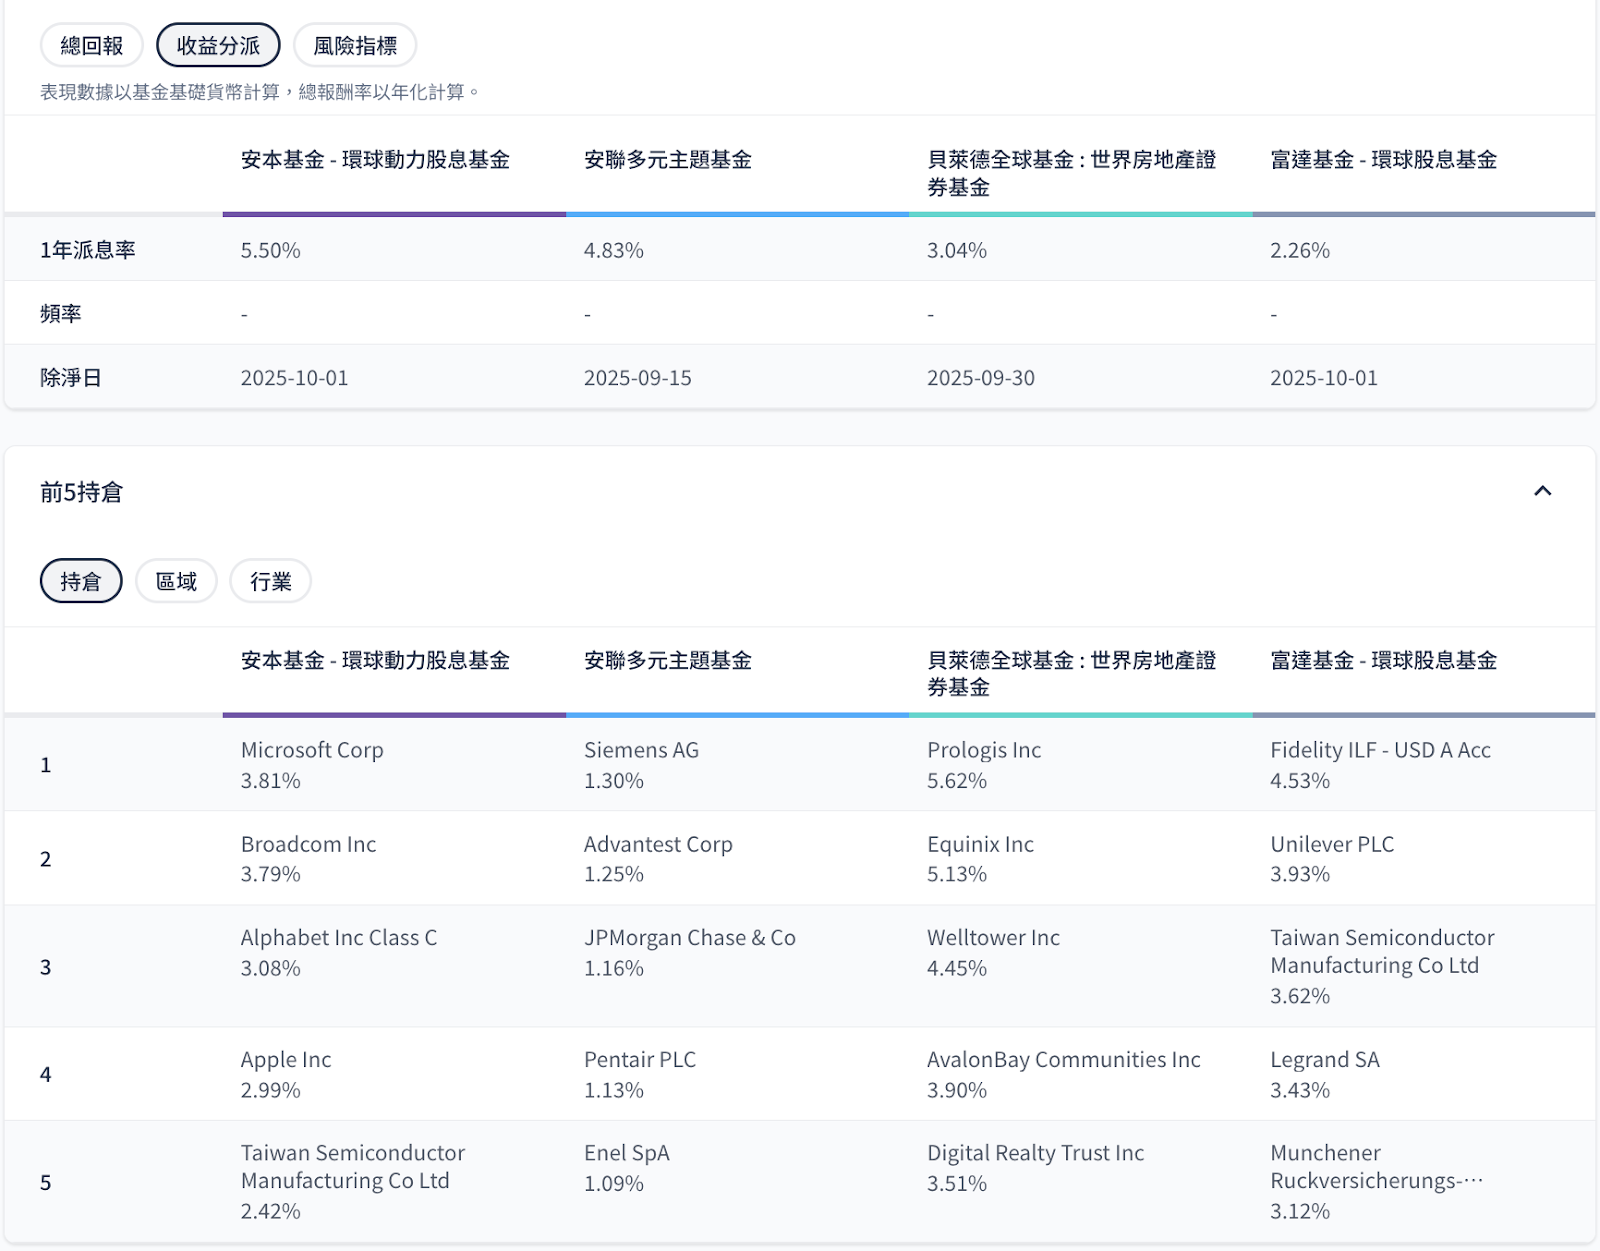Image resolution: width=1600 pixels, height=1251 pixels.
Task: Click 貝萊德全球基金 : 世界房地產證券基金 in dividend table header
Action: 1071,173
